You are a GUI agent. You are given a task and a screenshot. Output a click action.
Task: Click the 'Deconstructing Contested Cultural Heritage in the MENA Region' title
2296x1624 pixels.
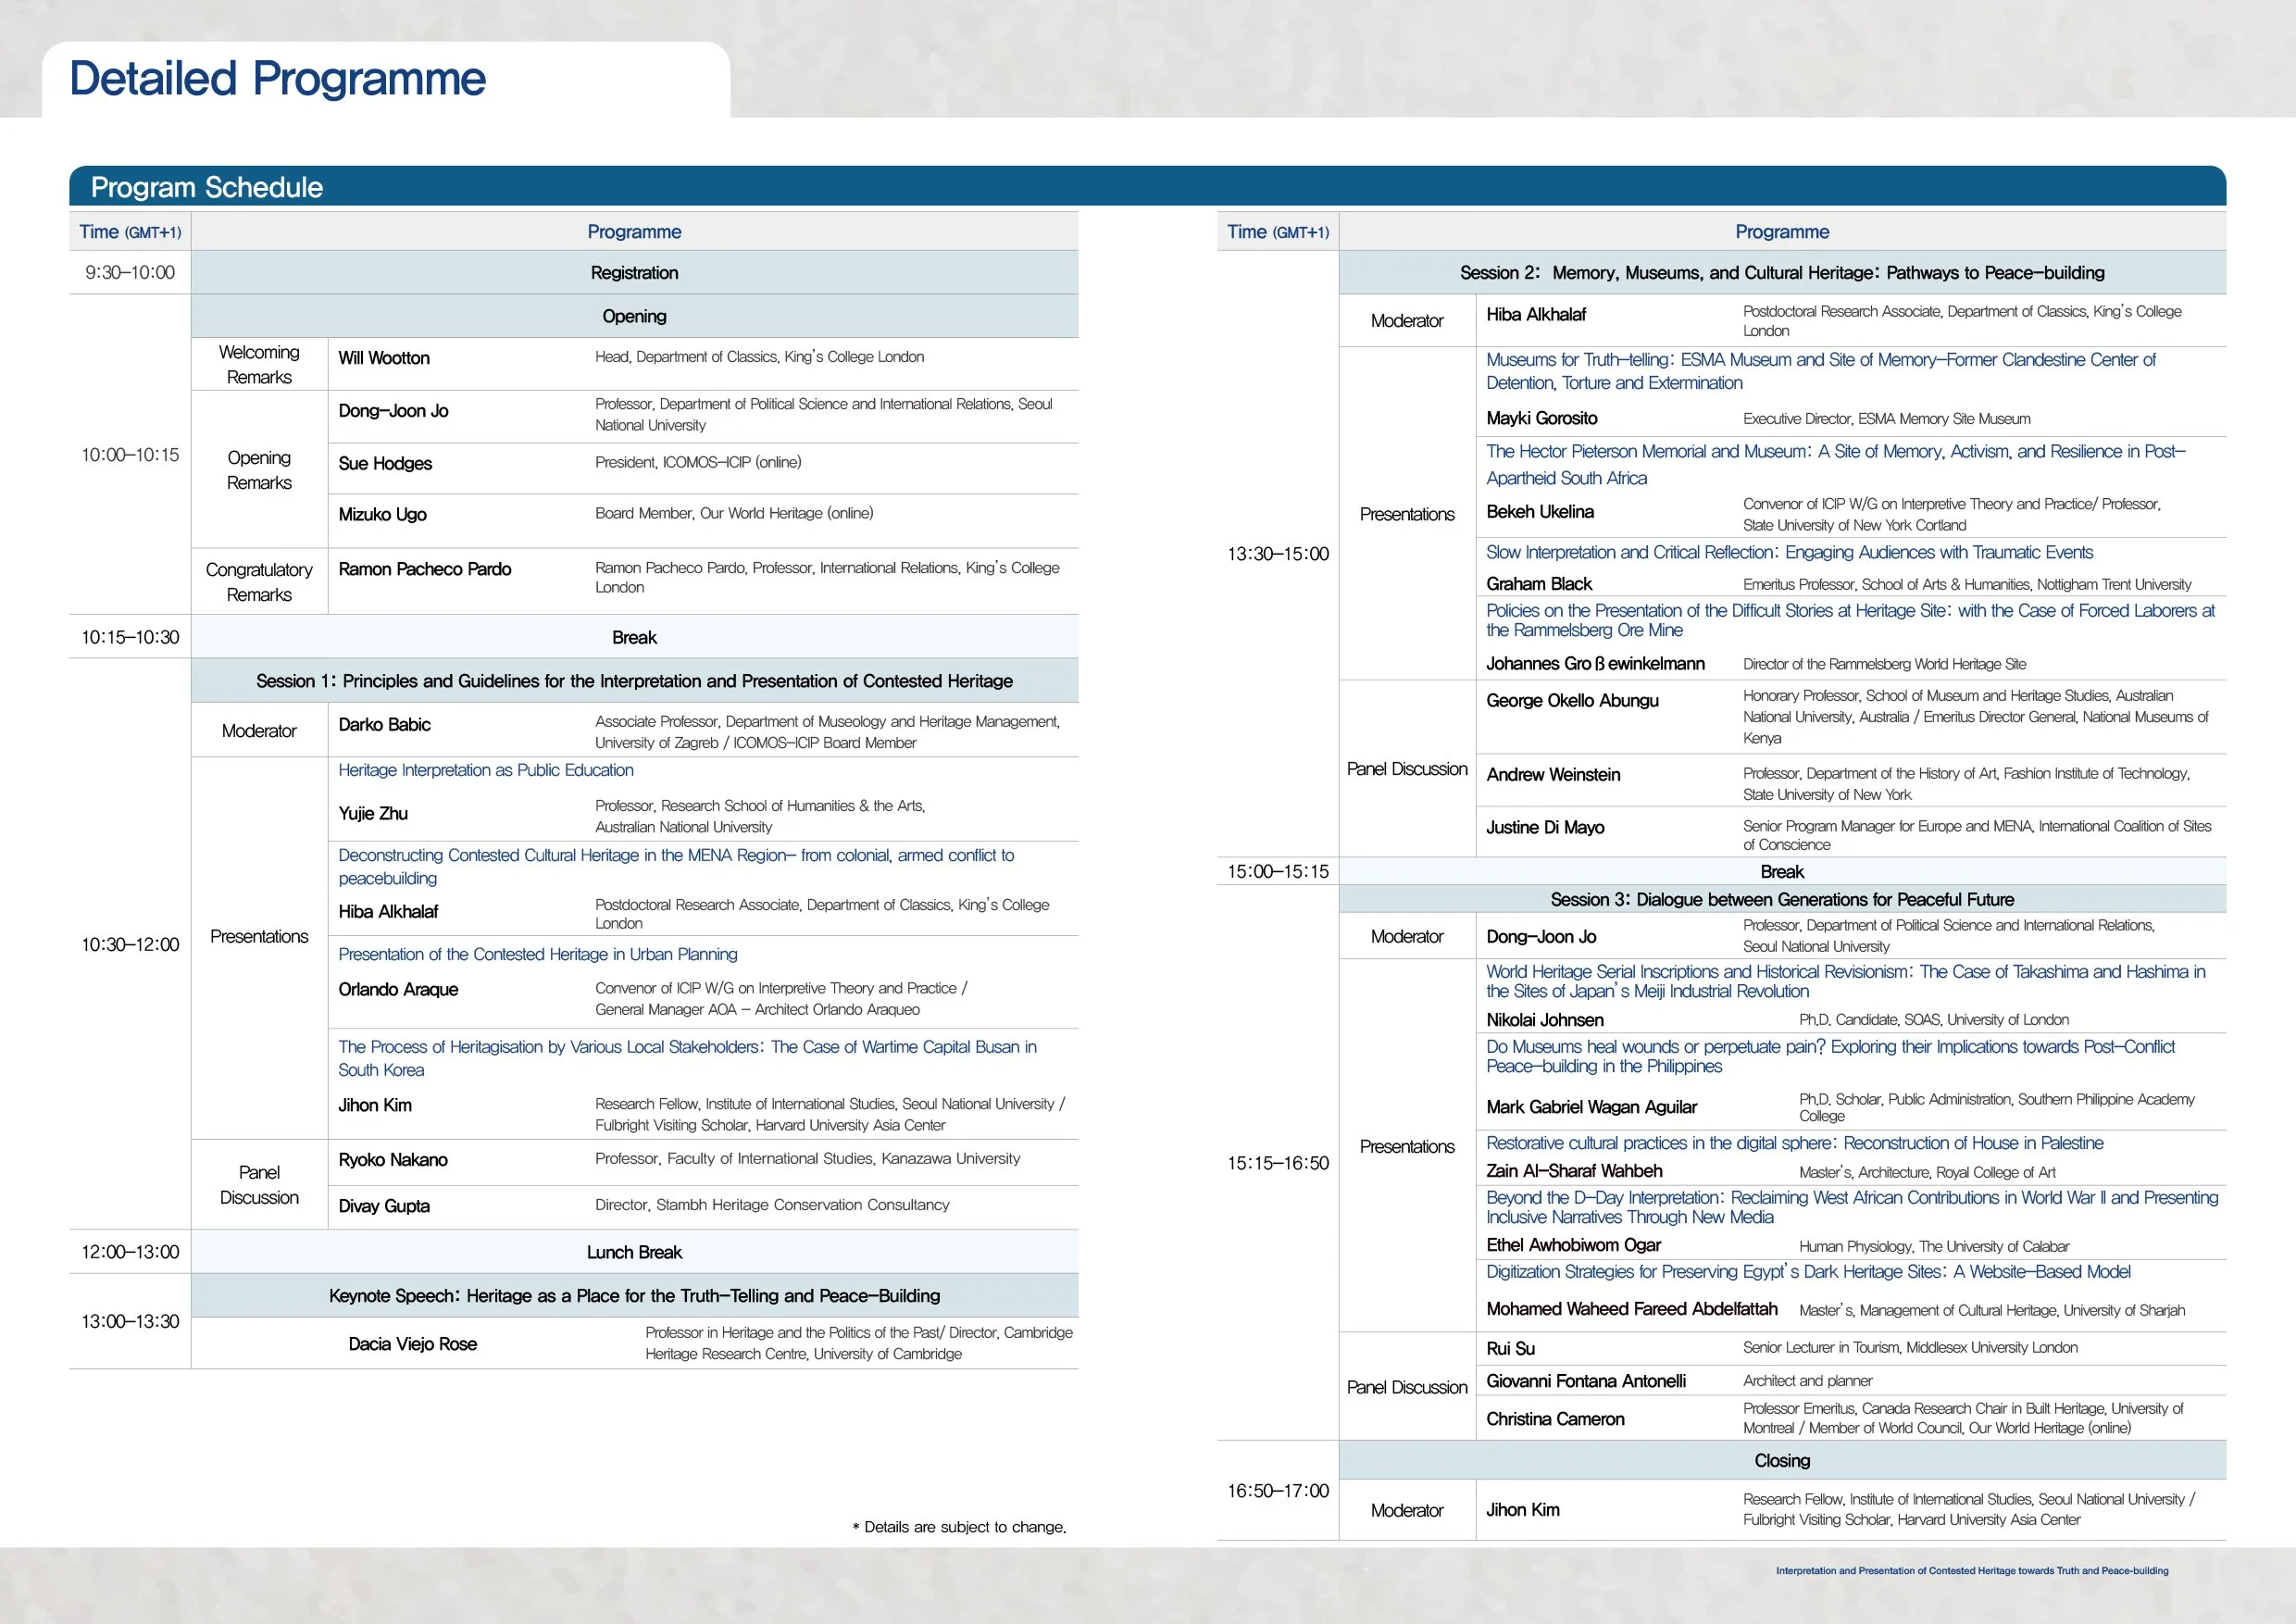pos(676,856)
